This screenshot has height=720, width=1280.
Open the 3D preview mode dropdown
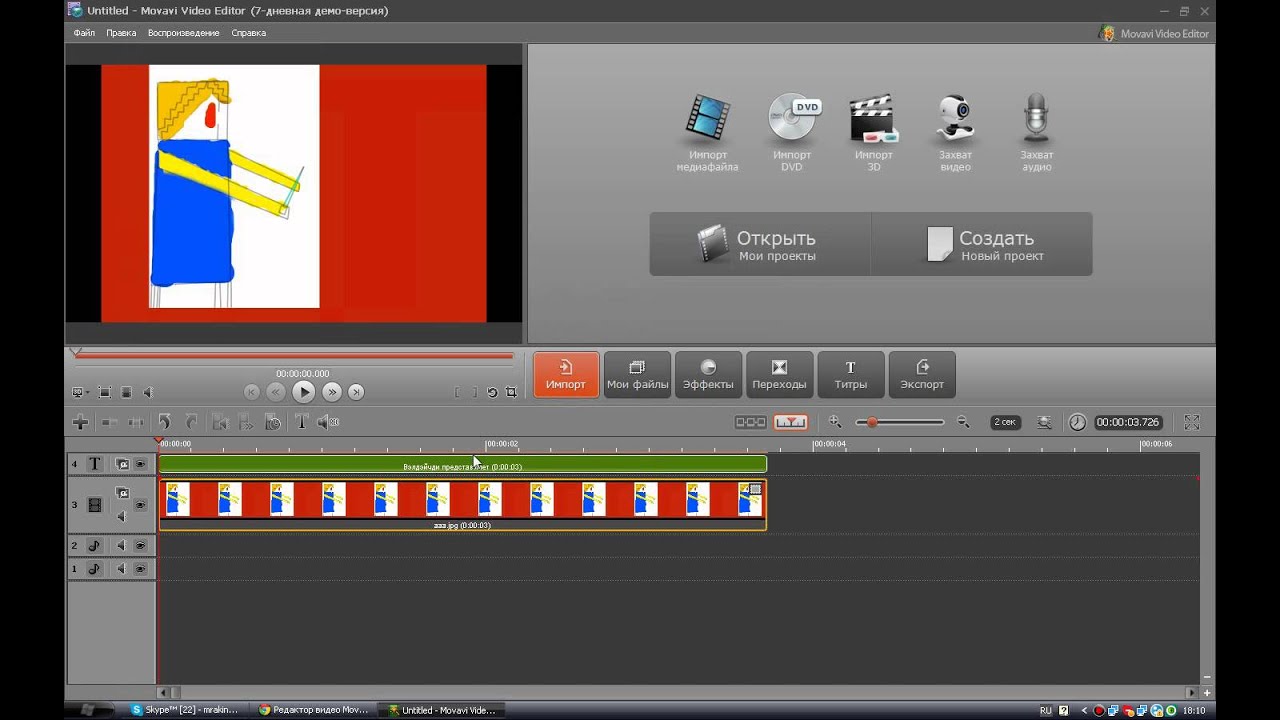81,393
